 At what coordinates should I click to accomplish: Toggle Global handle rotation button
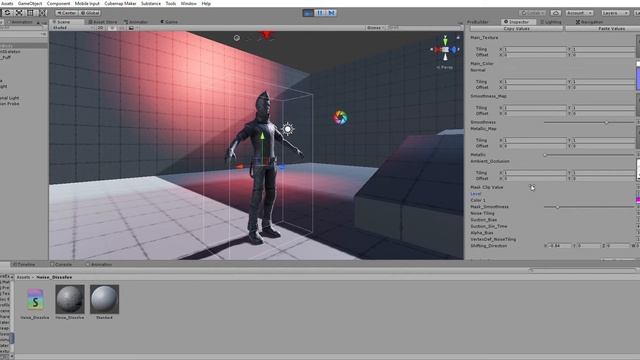pyautogui.click(x=90, y=13)
